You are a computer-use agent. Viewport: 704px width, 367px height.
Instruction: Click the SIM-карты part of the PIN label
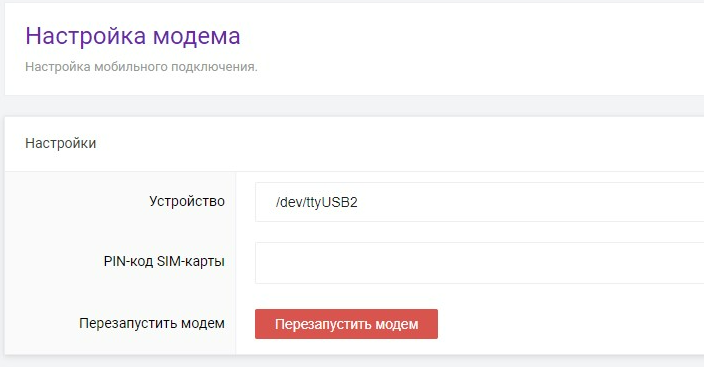point(191,261)
